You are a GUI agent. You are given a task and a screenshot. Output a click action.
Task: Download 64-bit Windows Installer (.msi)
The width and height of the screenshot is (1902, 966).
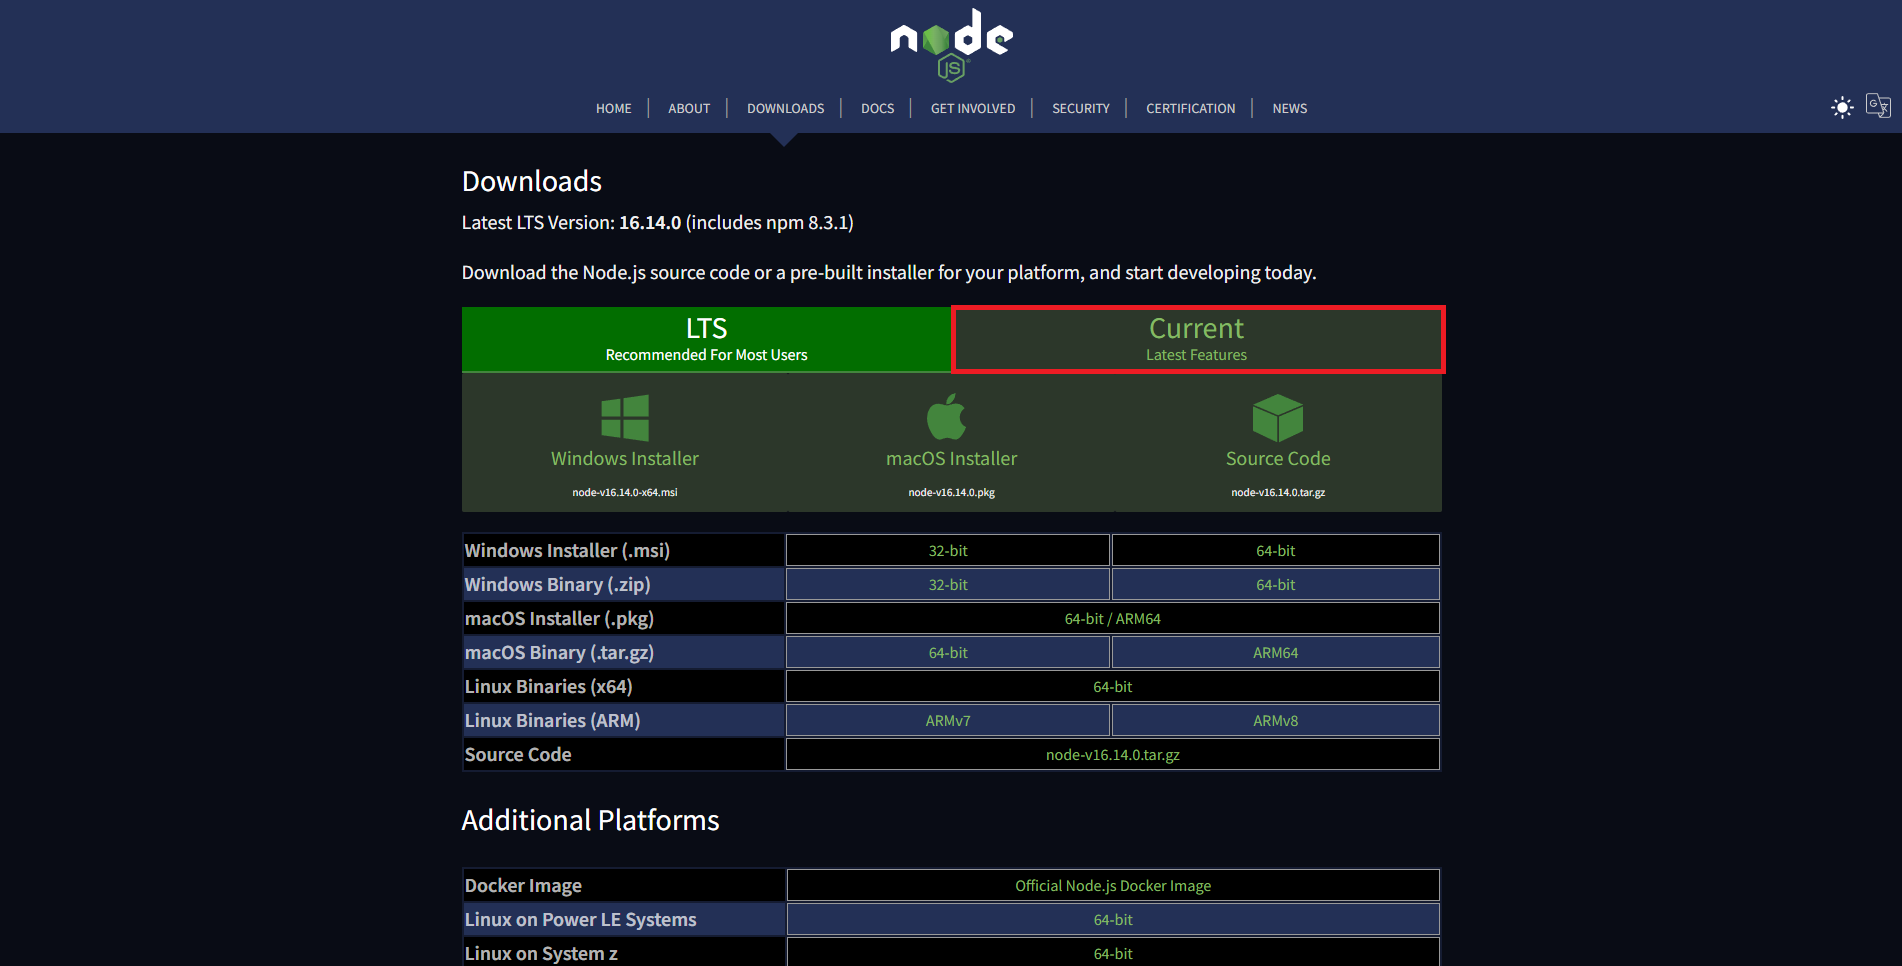pyautogui.click(x=1276, y=550)
